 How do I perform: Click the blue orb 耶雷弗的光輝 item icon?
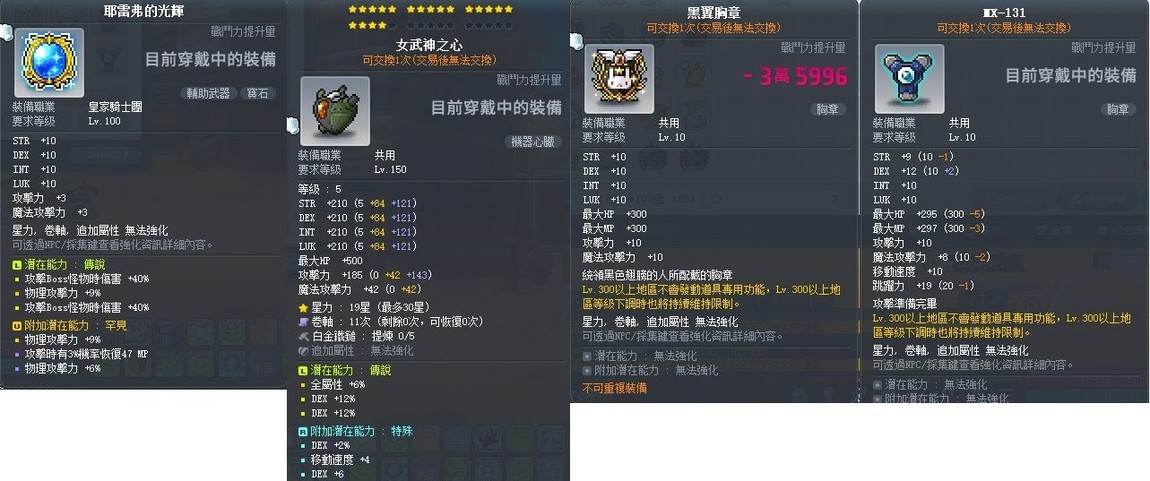(x=48, y=63)
